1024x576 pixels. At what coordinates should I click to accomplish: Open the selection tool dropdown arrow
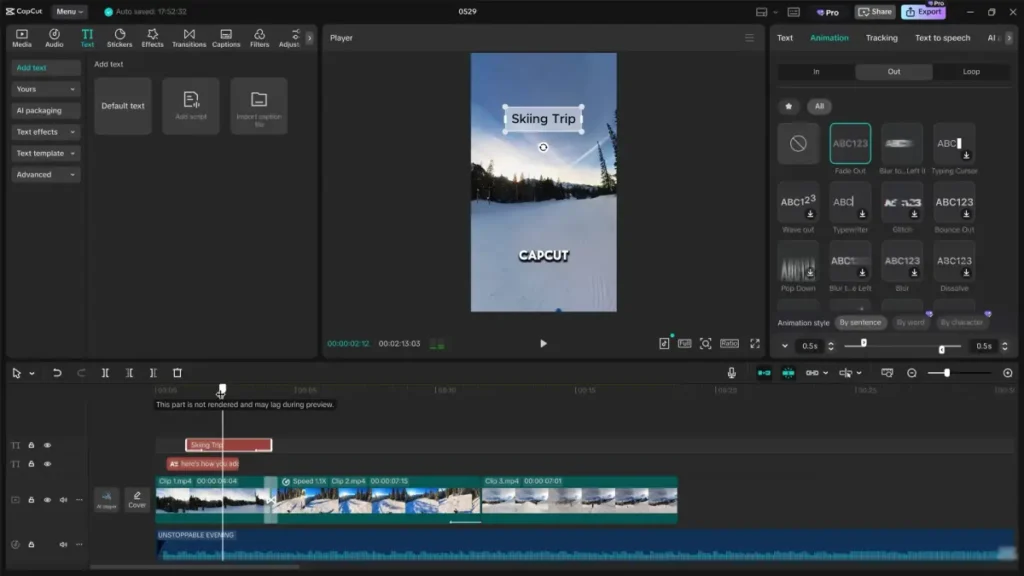click(31, 374)
